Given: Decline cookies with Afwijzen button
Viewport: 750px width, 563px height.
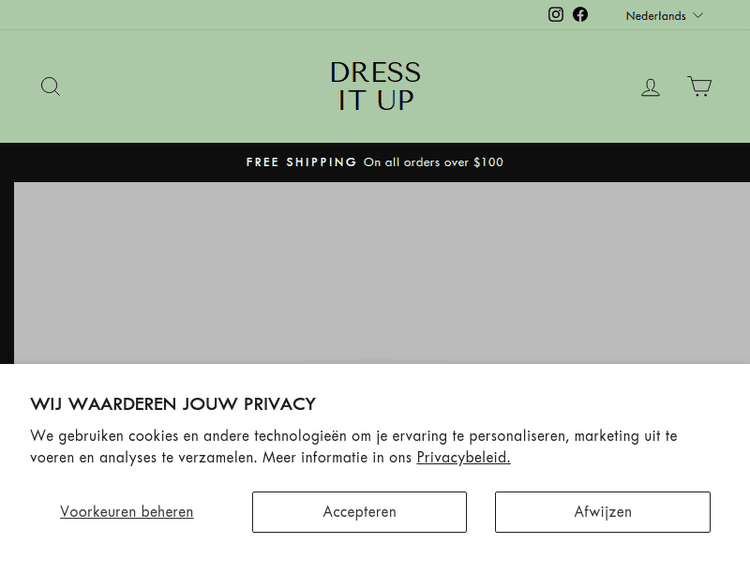Looking at the screenshot, I should pos(603,512).
